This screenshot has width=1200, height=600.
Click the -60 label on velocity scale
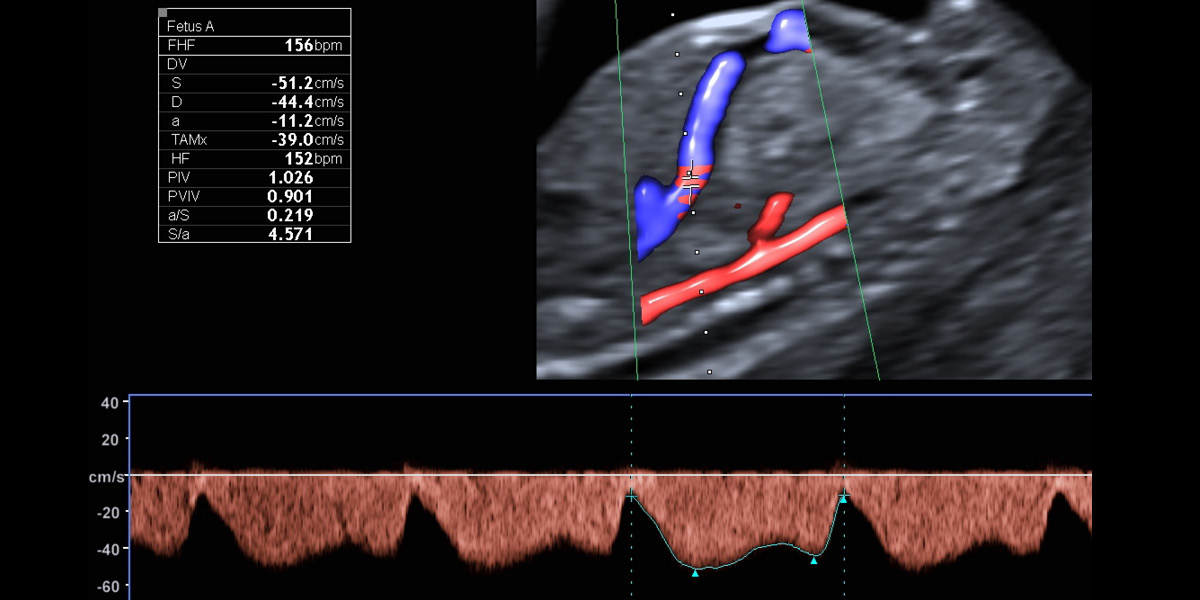pos(108,586)
